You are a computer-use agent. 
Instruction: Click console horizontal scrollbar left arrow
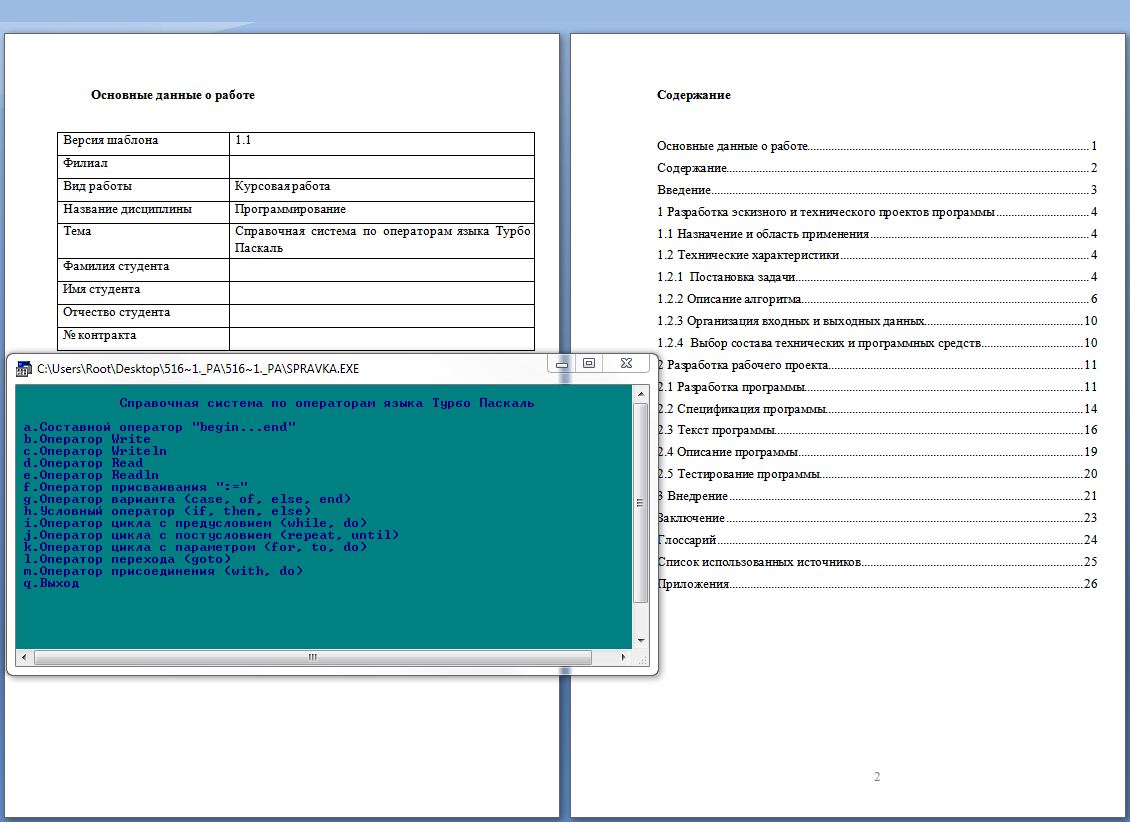(x=25, y=657)
